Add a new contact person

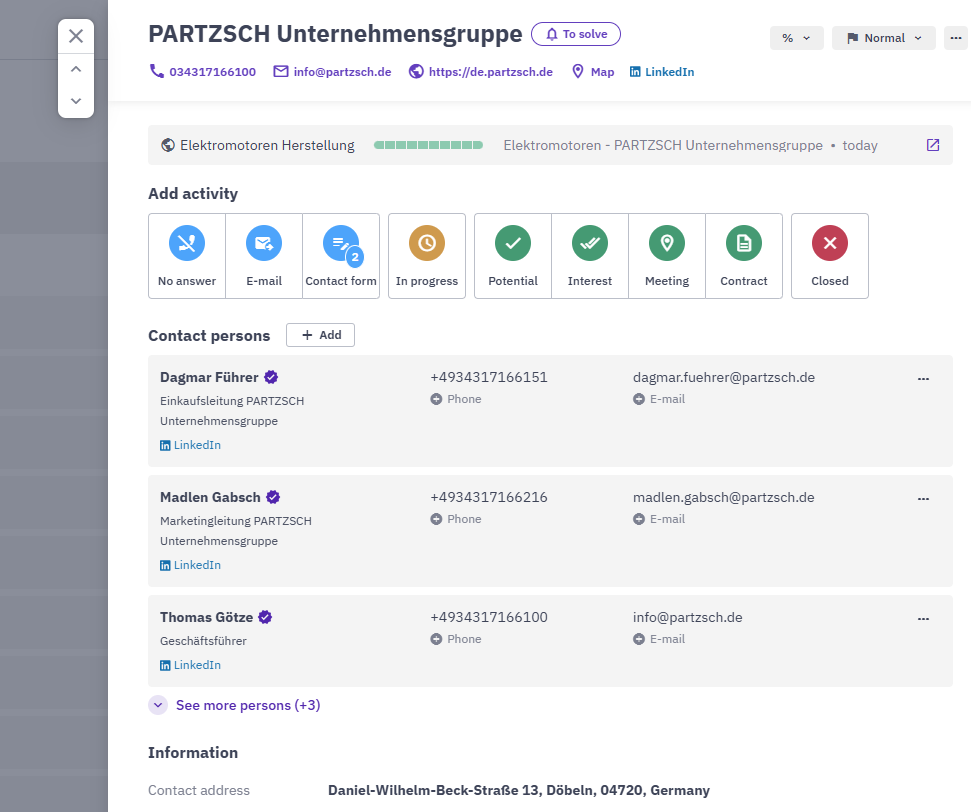coord(320,335)
